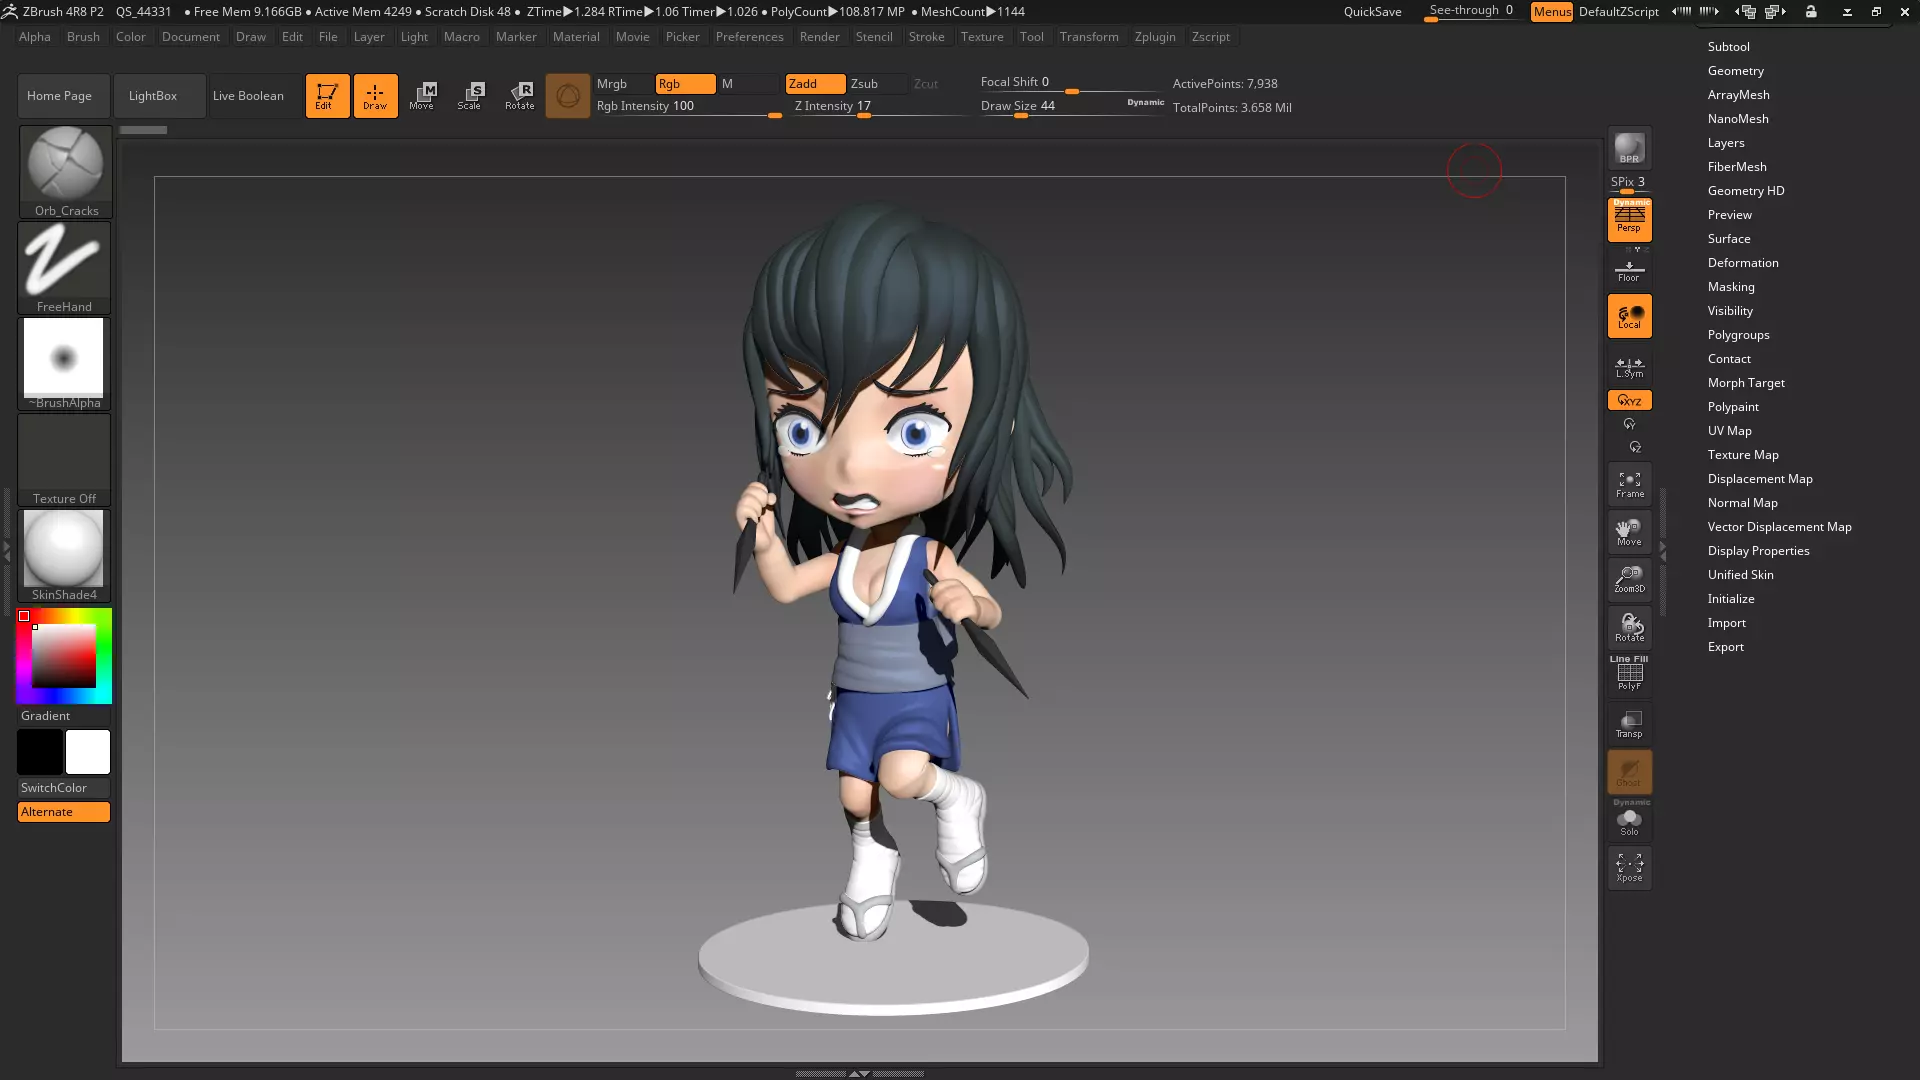Open the Preferences menu
The height and width of the screenshot is (1080, 1920).
pos(749,37)
